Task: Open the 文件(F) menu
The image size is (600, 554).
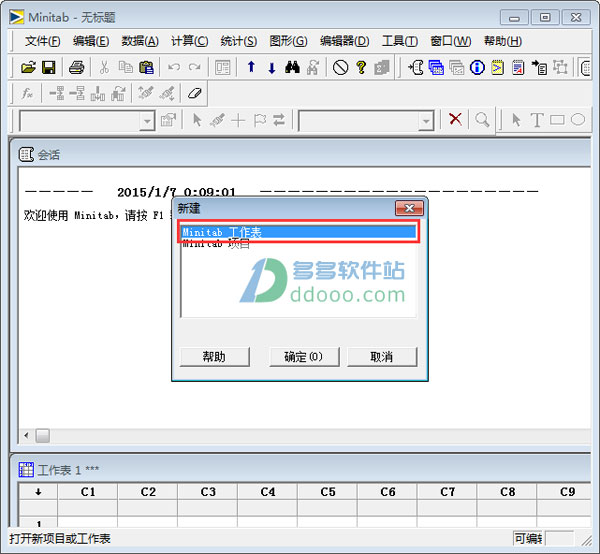Action: tap(42, 41)
